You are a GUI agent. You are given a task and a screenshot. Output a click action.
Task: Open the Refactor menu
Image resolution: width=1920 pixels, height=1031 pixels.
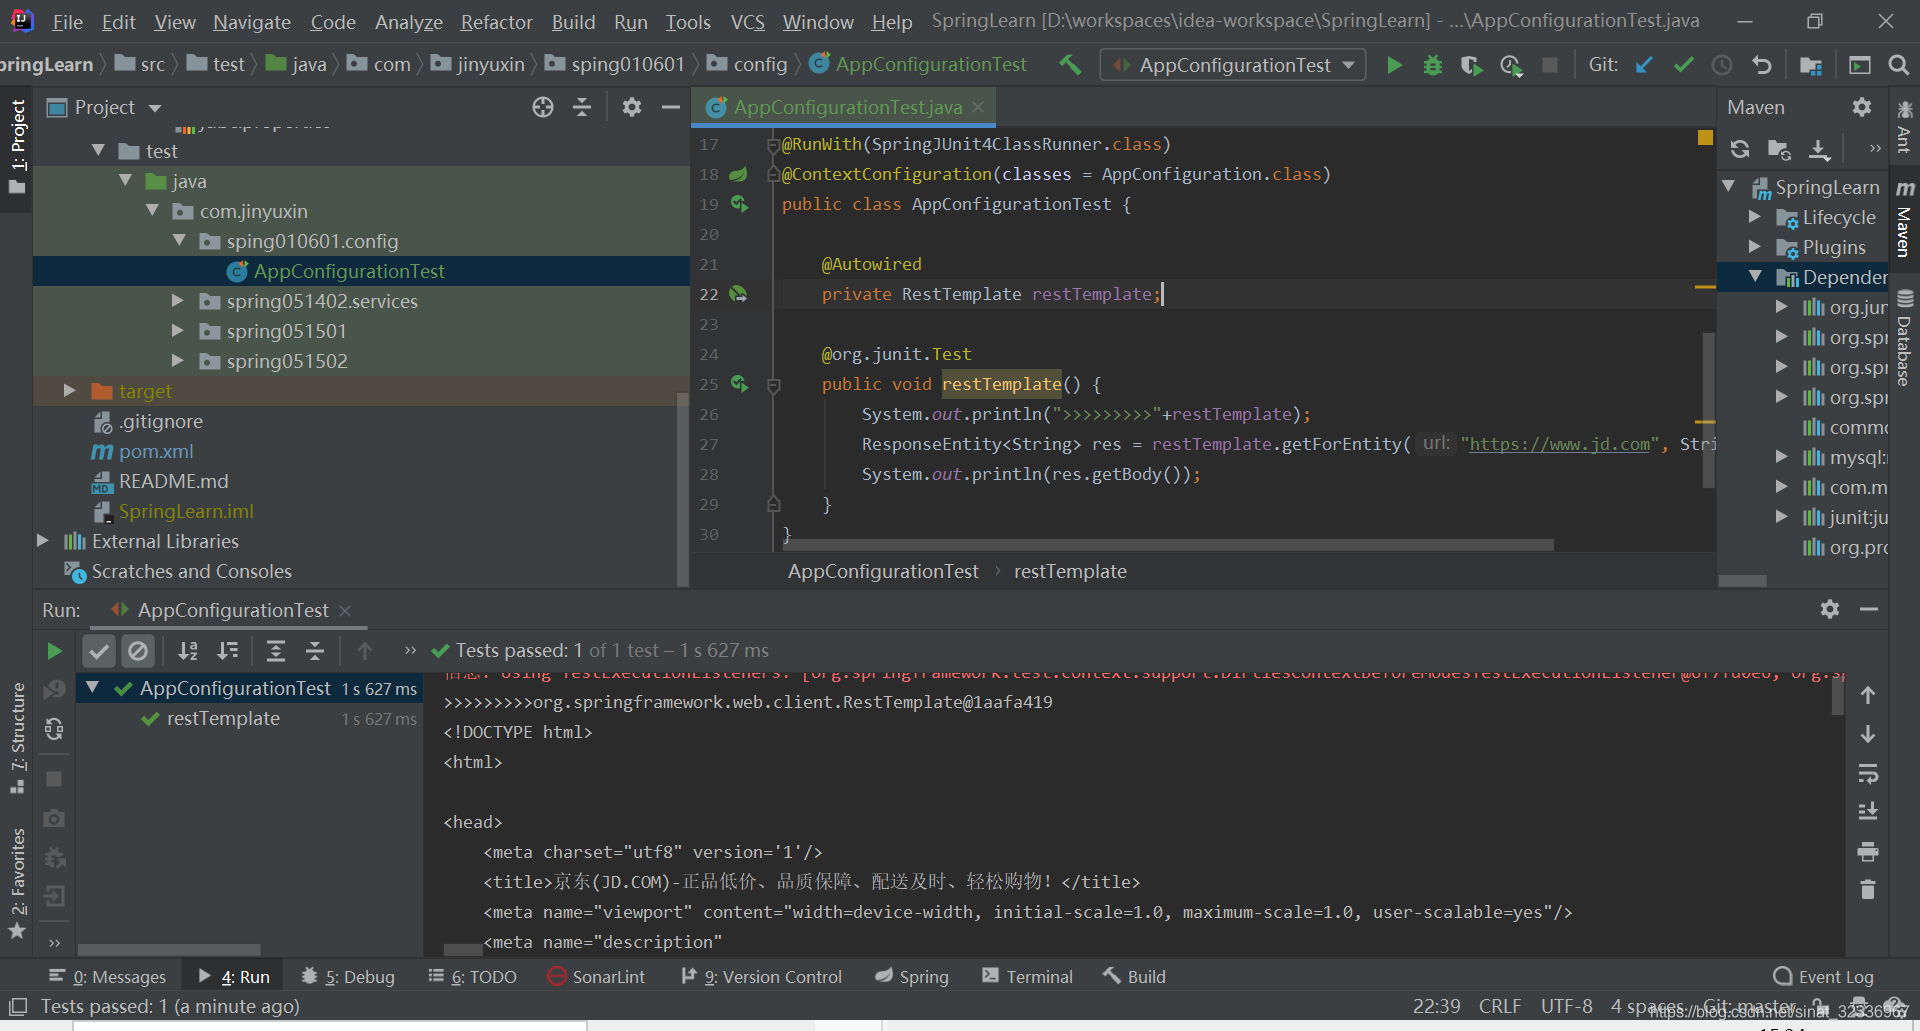pos(496,22)
